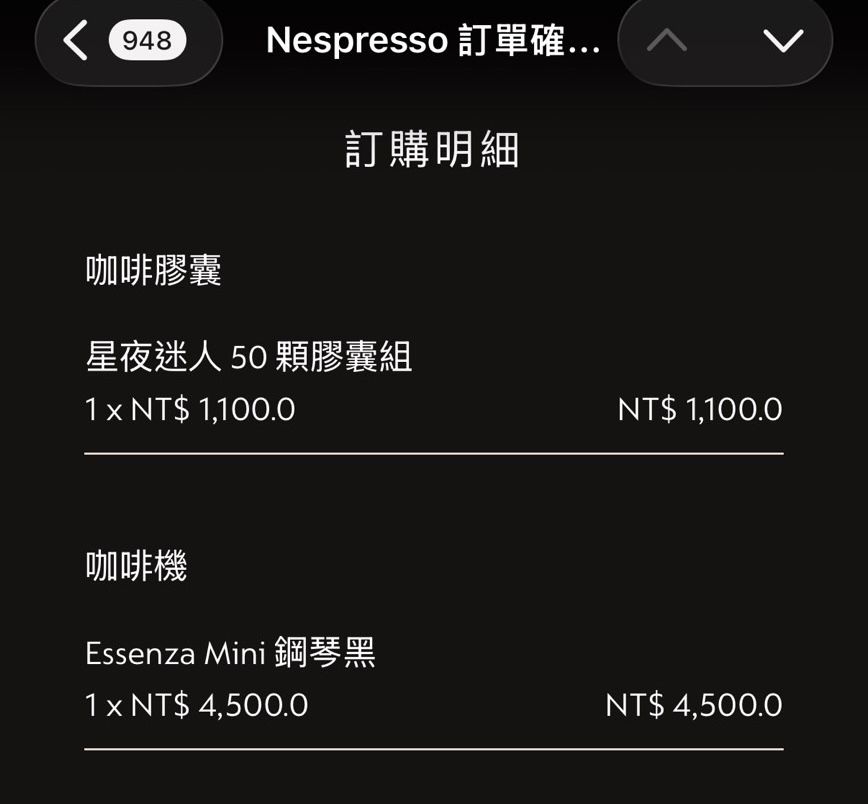The image size is (868, 804).
Task: Tap the machine quantity 1 x
Action: tap(103, 706)
